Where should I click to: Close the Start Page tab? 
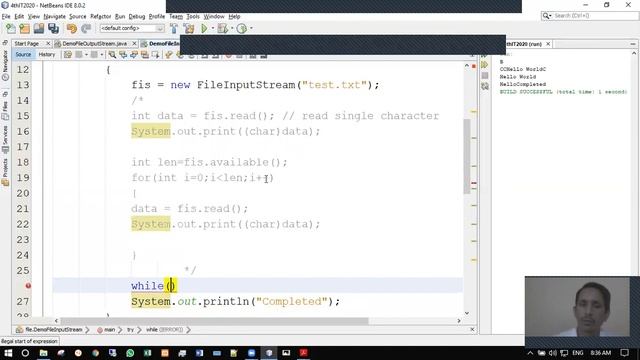48,44
